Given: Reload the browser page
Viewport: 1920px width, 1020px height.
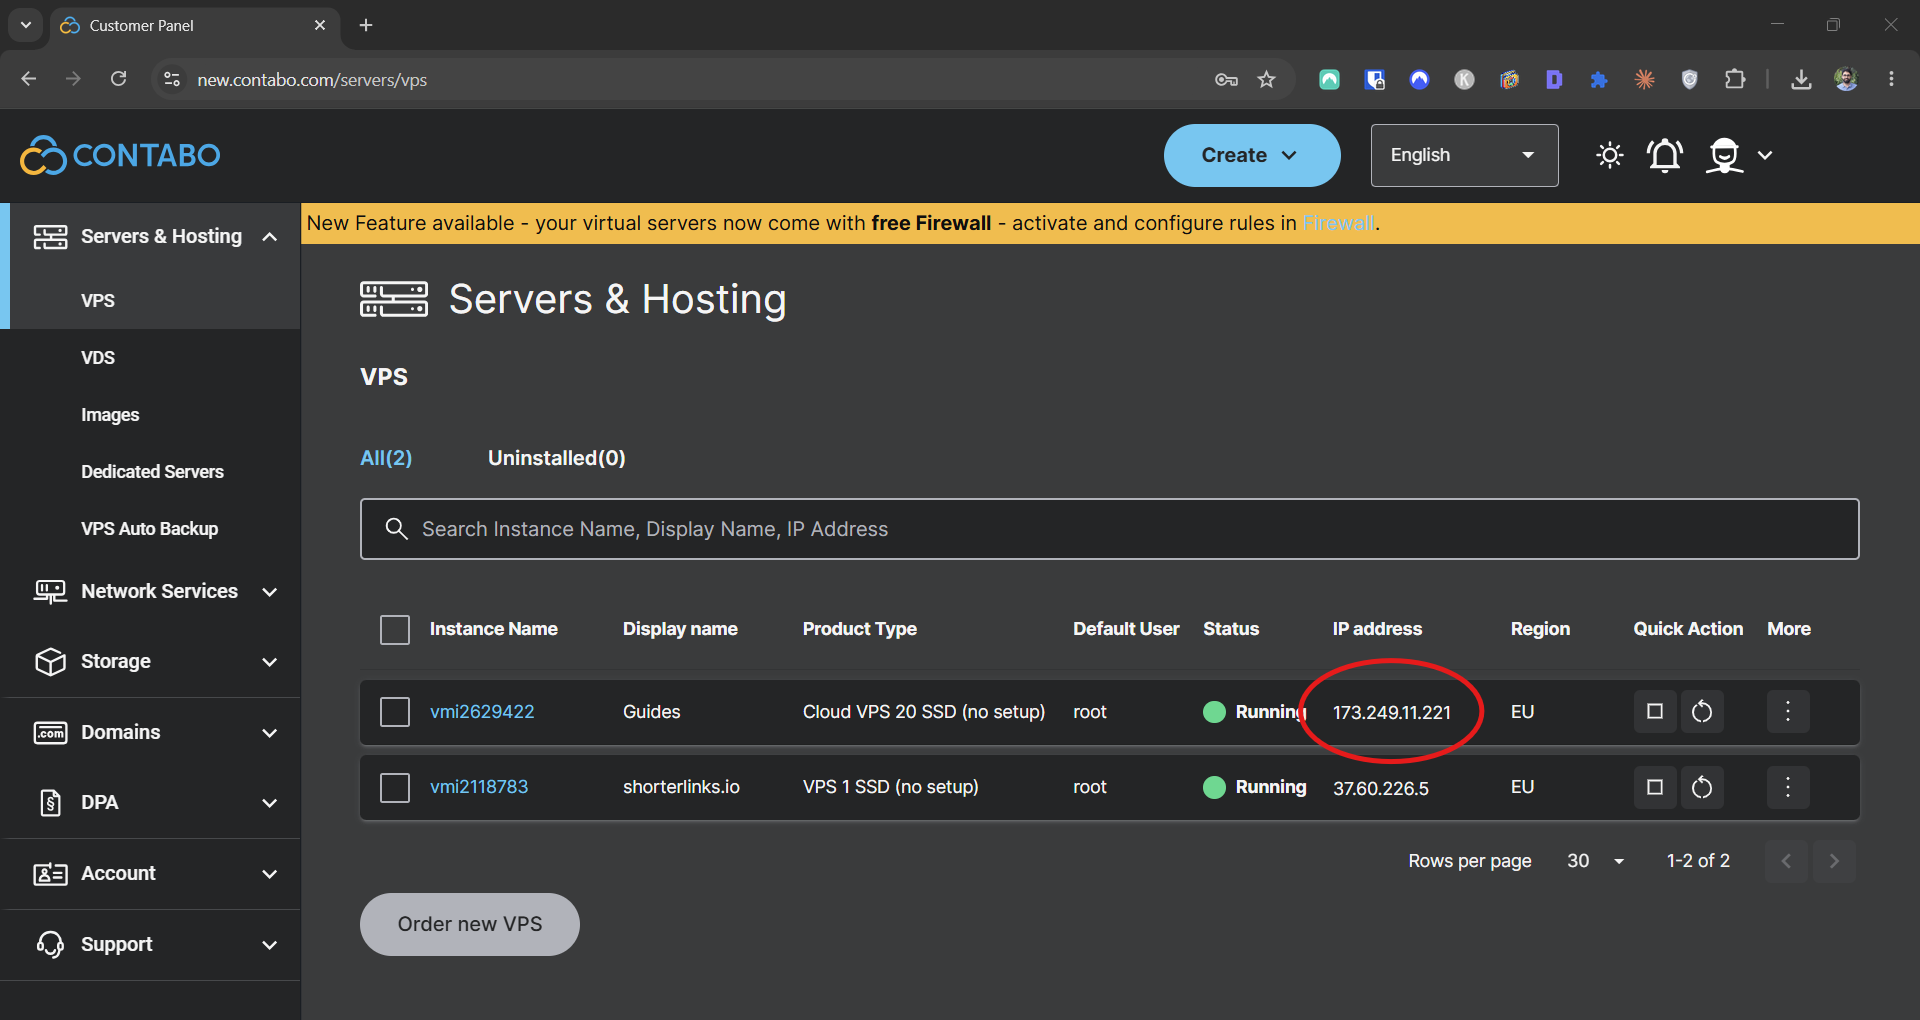Looking at the screenshot, I should coord(118,79).
